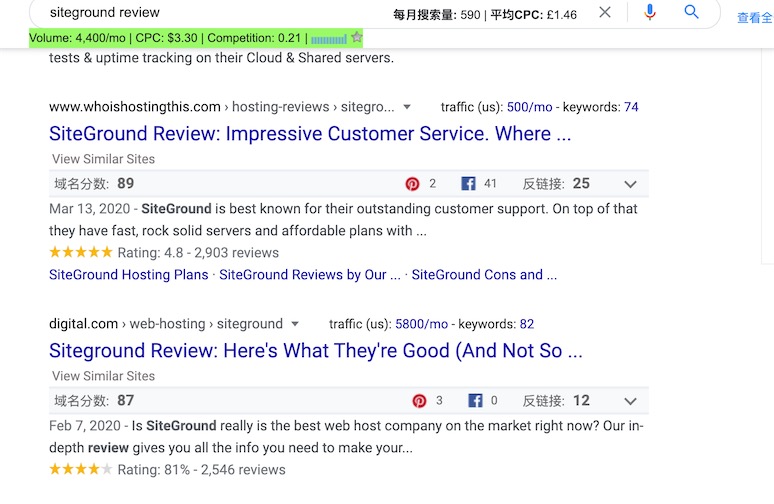
Task: Click the 每月搜索量: 590 text
Action: 436,15
